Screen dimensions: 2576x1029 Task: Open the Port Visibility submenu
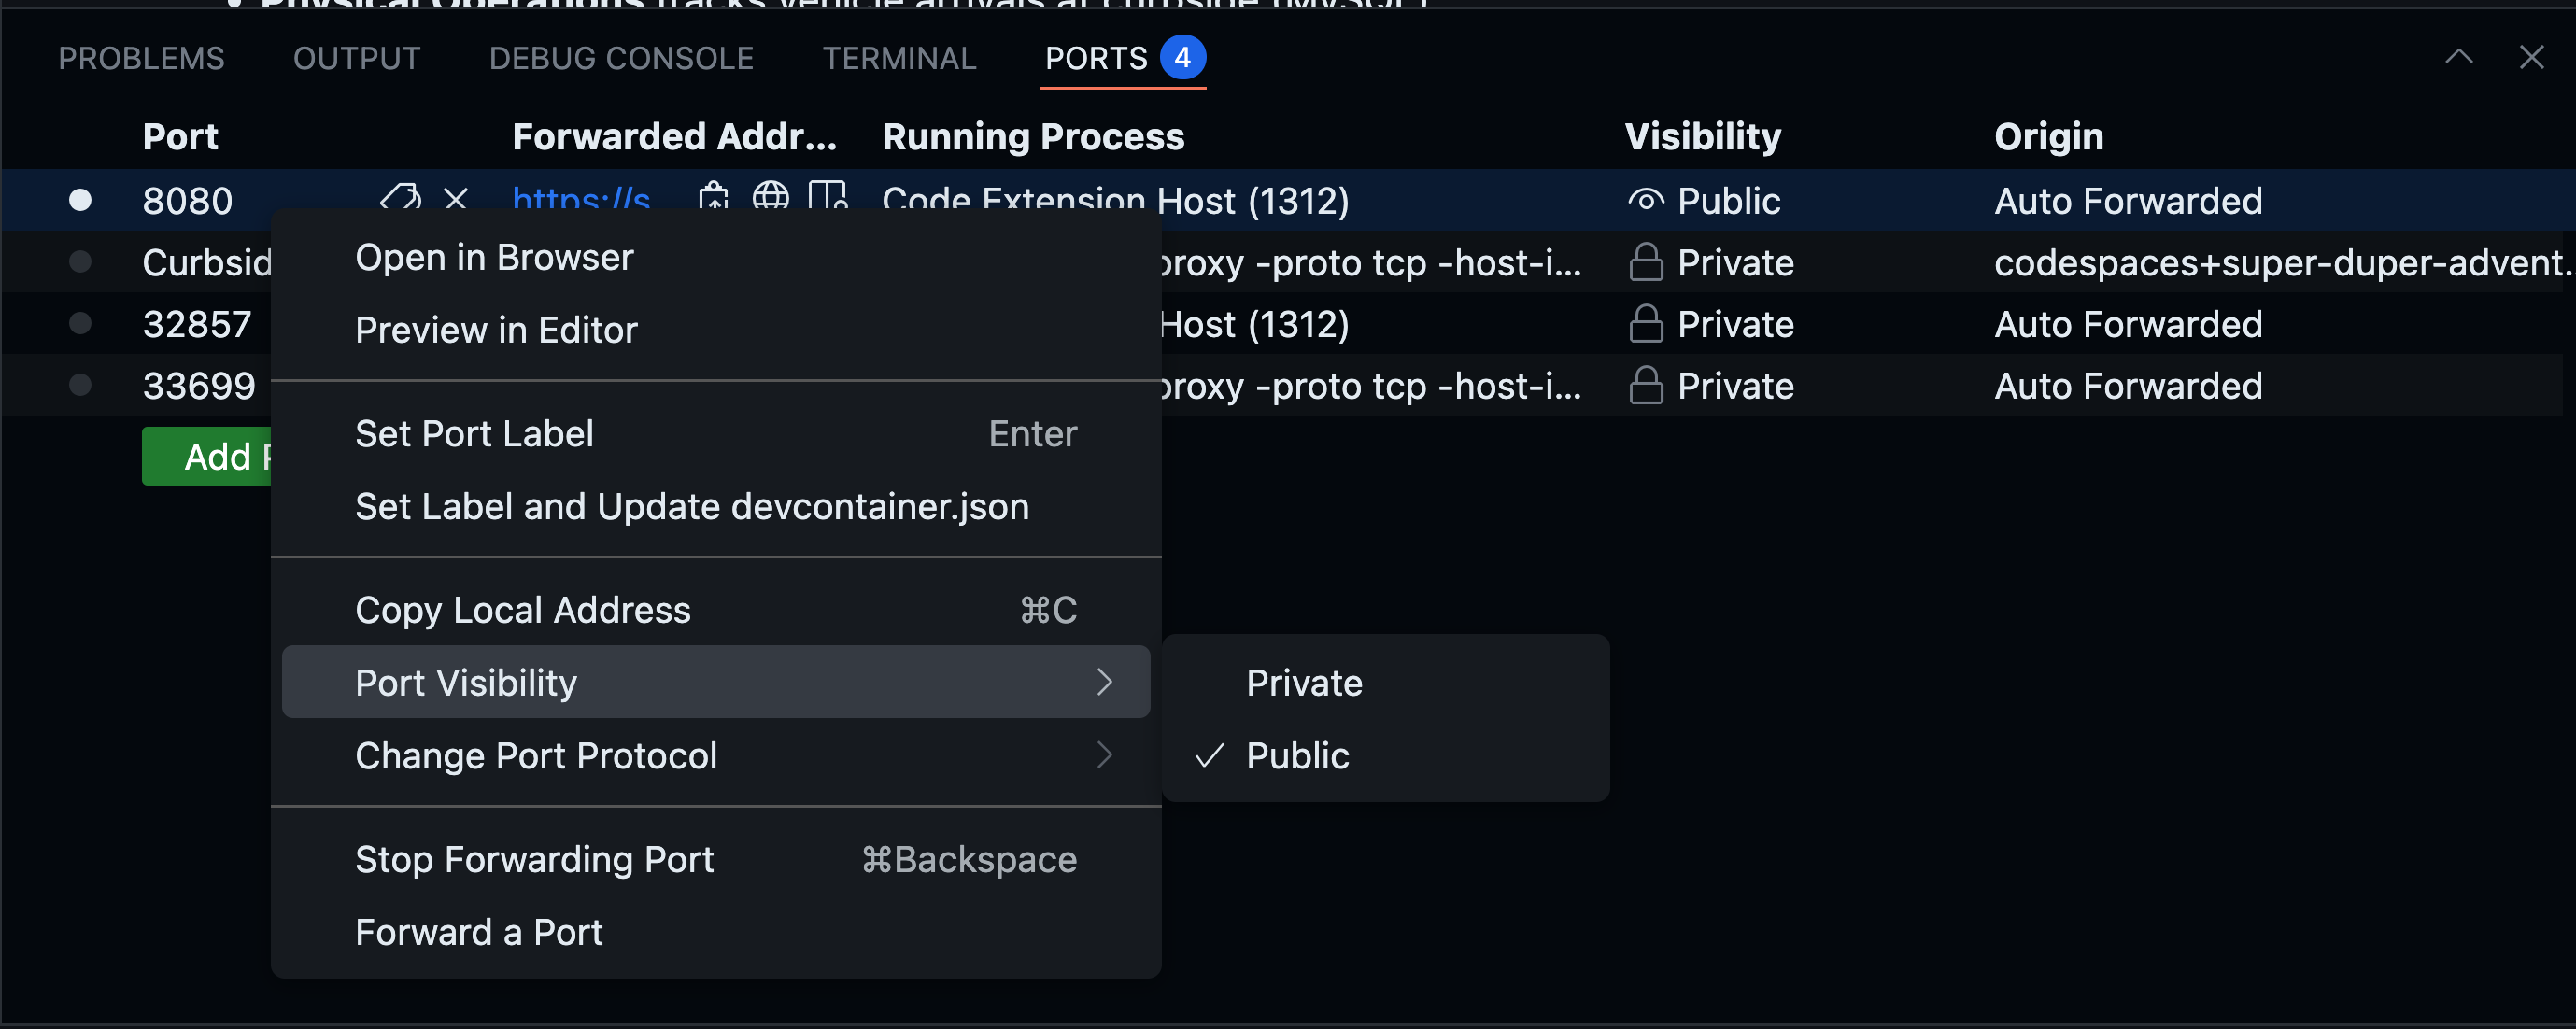pos(465,682)
